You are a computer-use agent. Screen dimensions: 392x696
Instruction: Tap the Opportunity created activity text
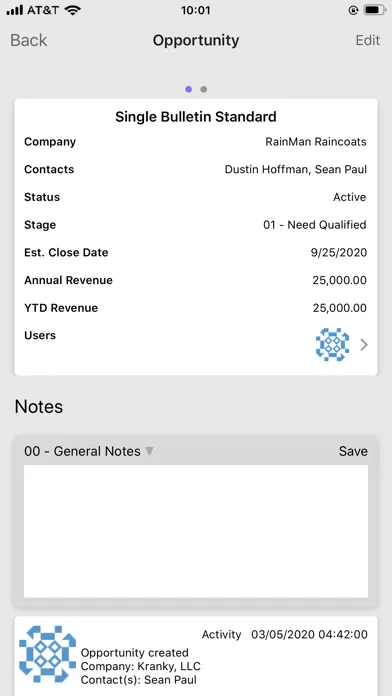tap(135, 653)
